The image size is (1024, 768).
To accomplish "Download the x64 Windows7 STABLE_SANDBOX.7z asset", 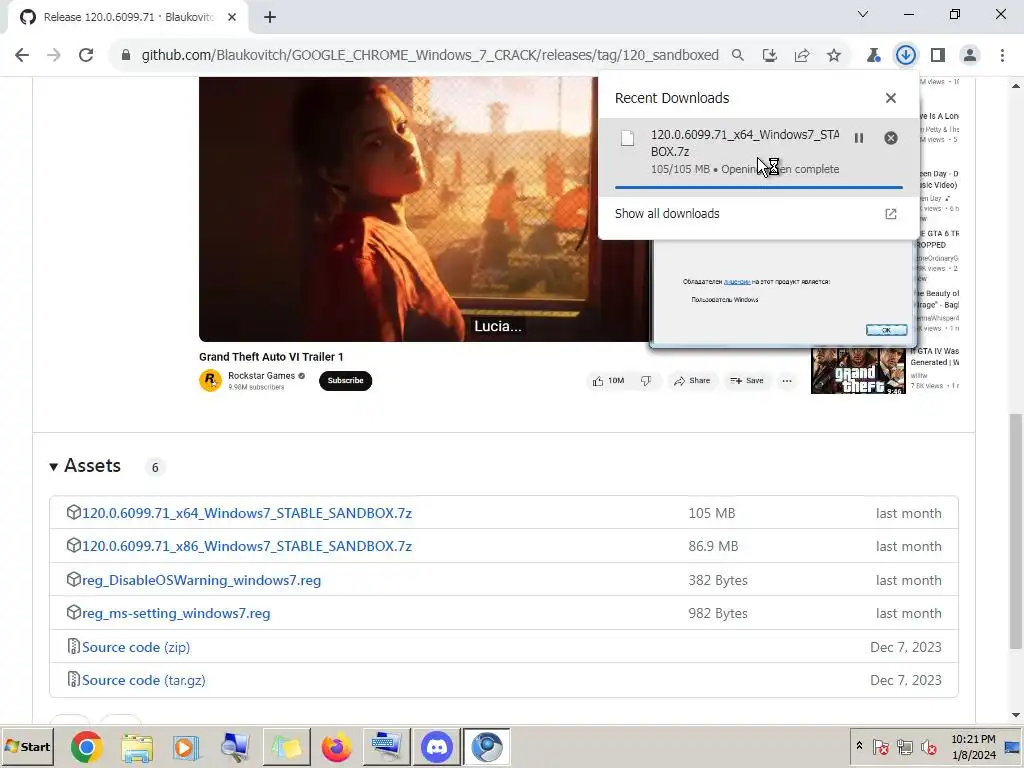I will click(x=247, y=513).
